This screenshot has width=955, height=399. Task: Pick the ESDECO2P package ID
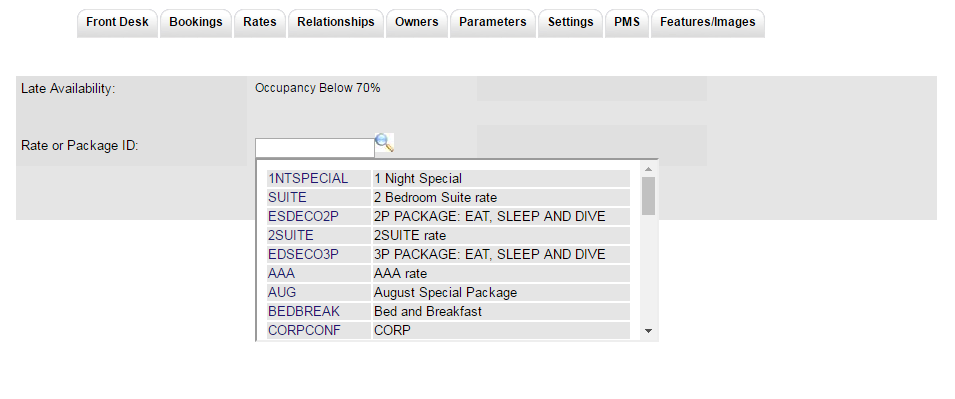click(303, 216)
